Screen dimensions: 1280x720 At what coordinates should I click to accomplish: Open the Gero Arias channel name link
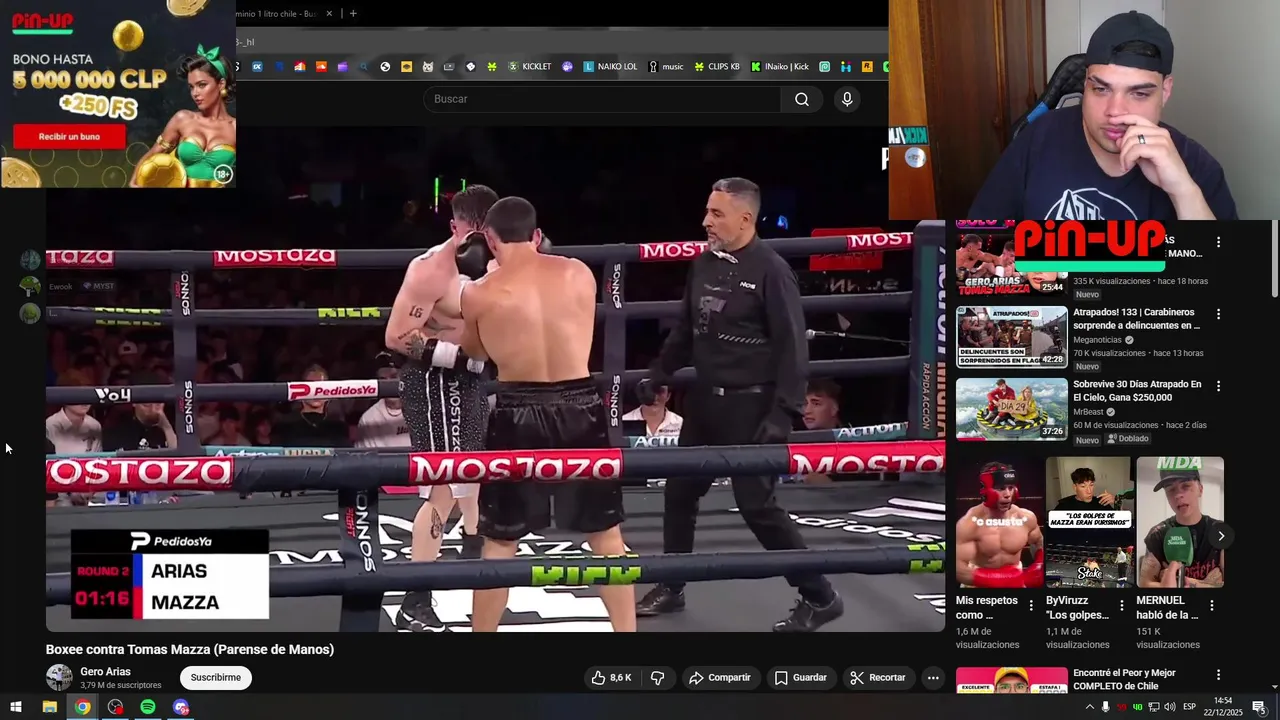(x=105, y=672)
